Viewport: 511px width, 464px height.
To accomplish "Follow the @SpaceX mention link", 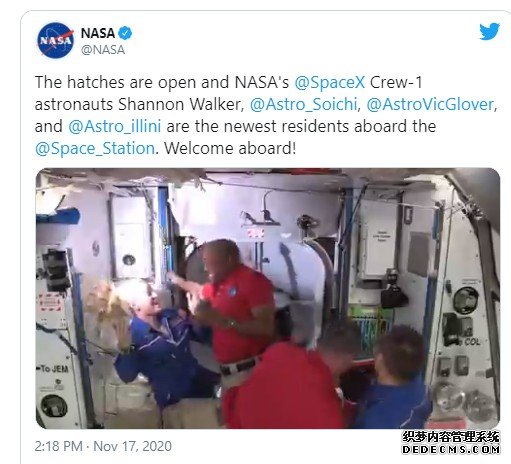I will [329, 82].
